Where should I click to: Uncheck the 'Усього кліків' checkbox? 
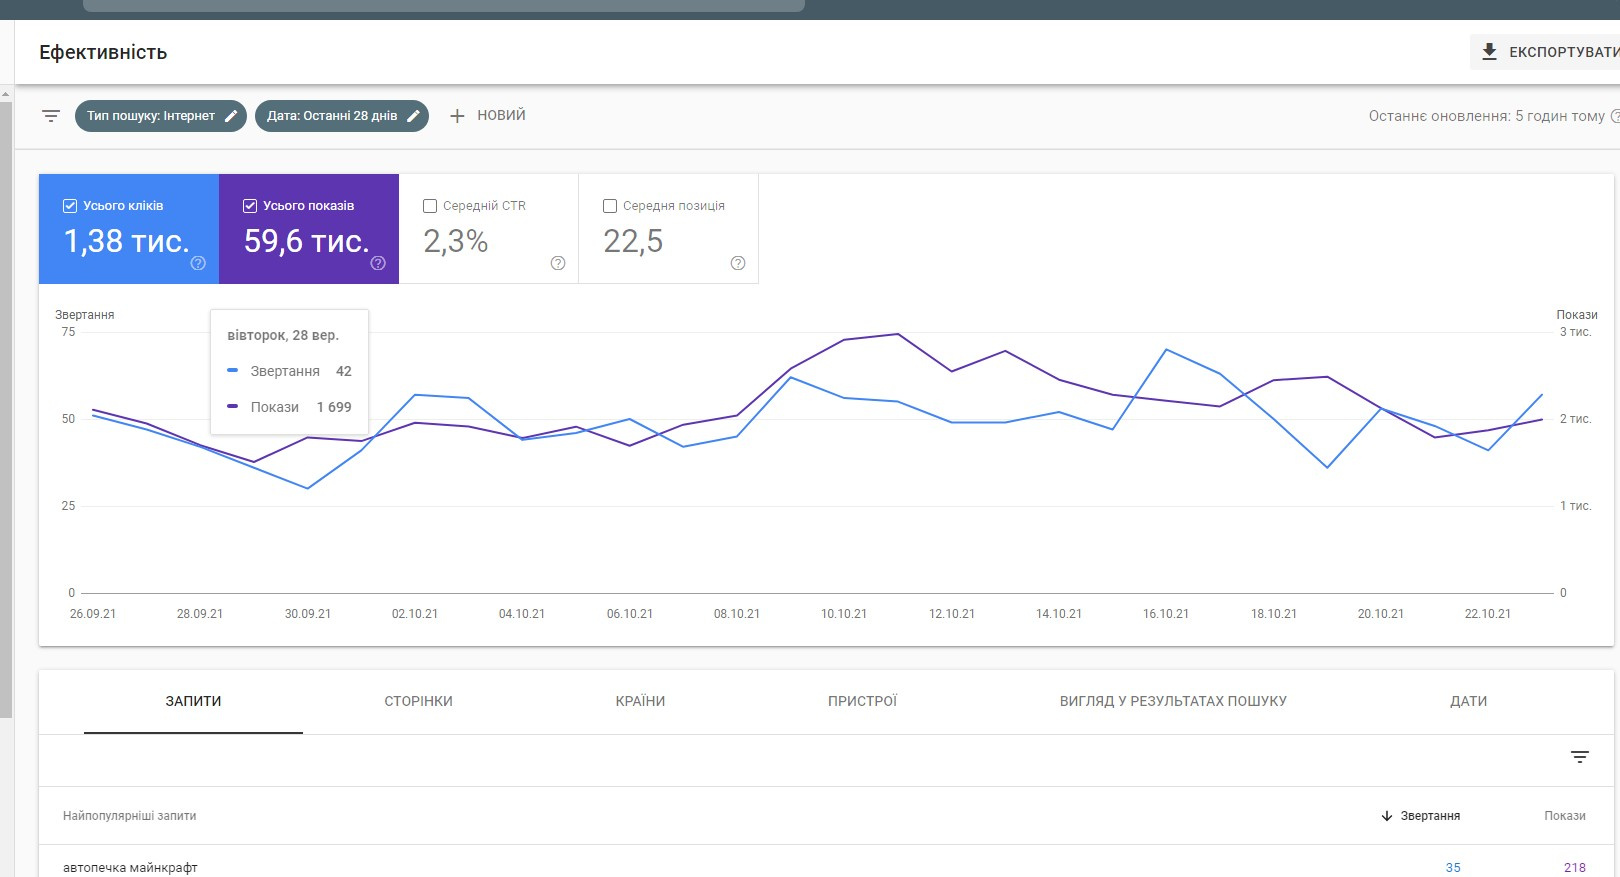(70, 206)
